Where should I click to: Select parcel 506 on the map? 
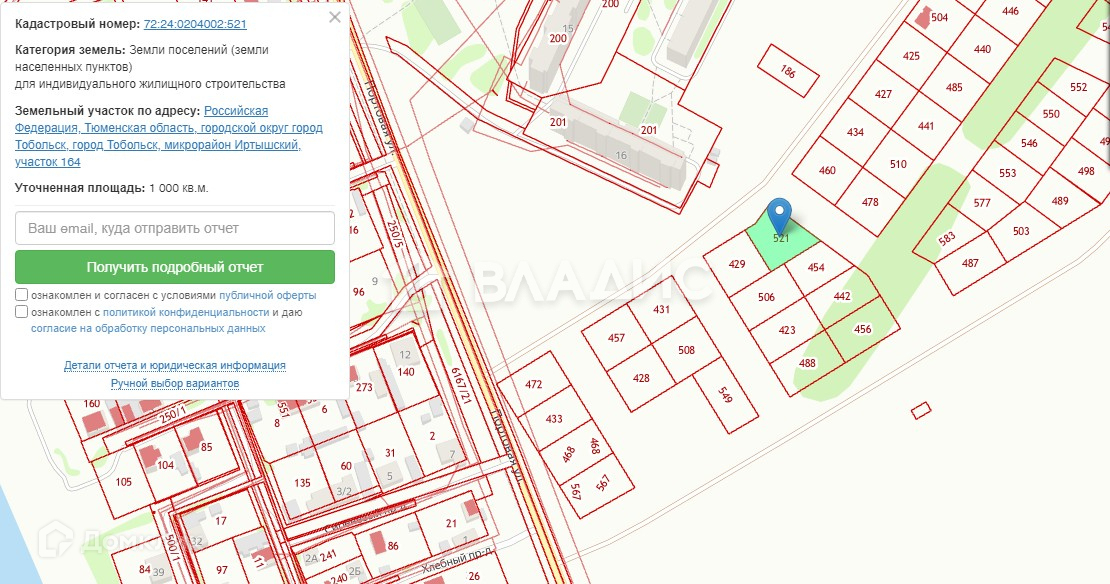(766, 297)
